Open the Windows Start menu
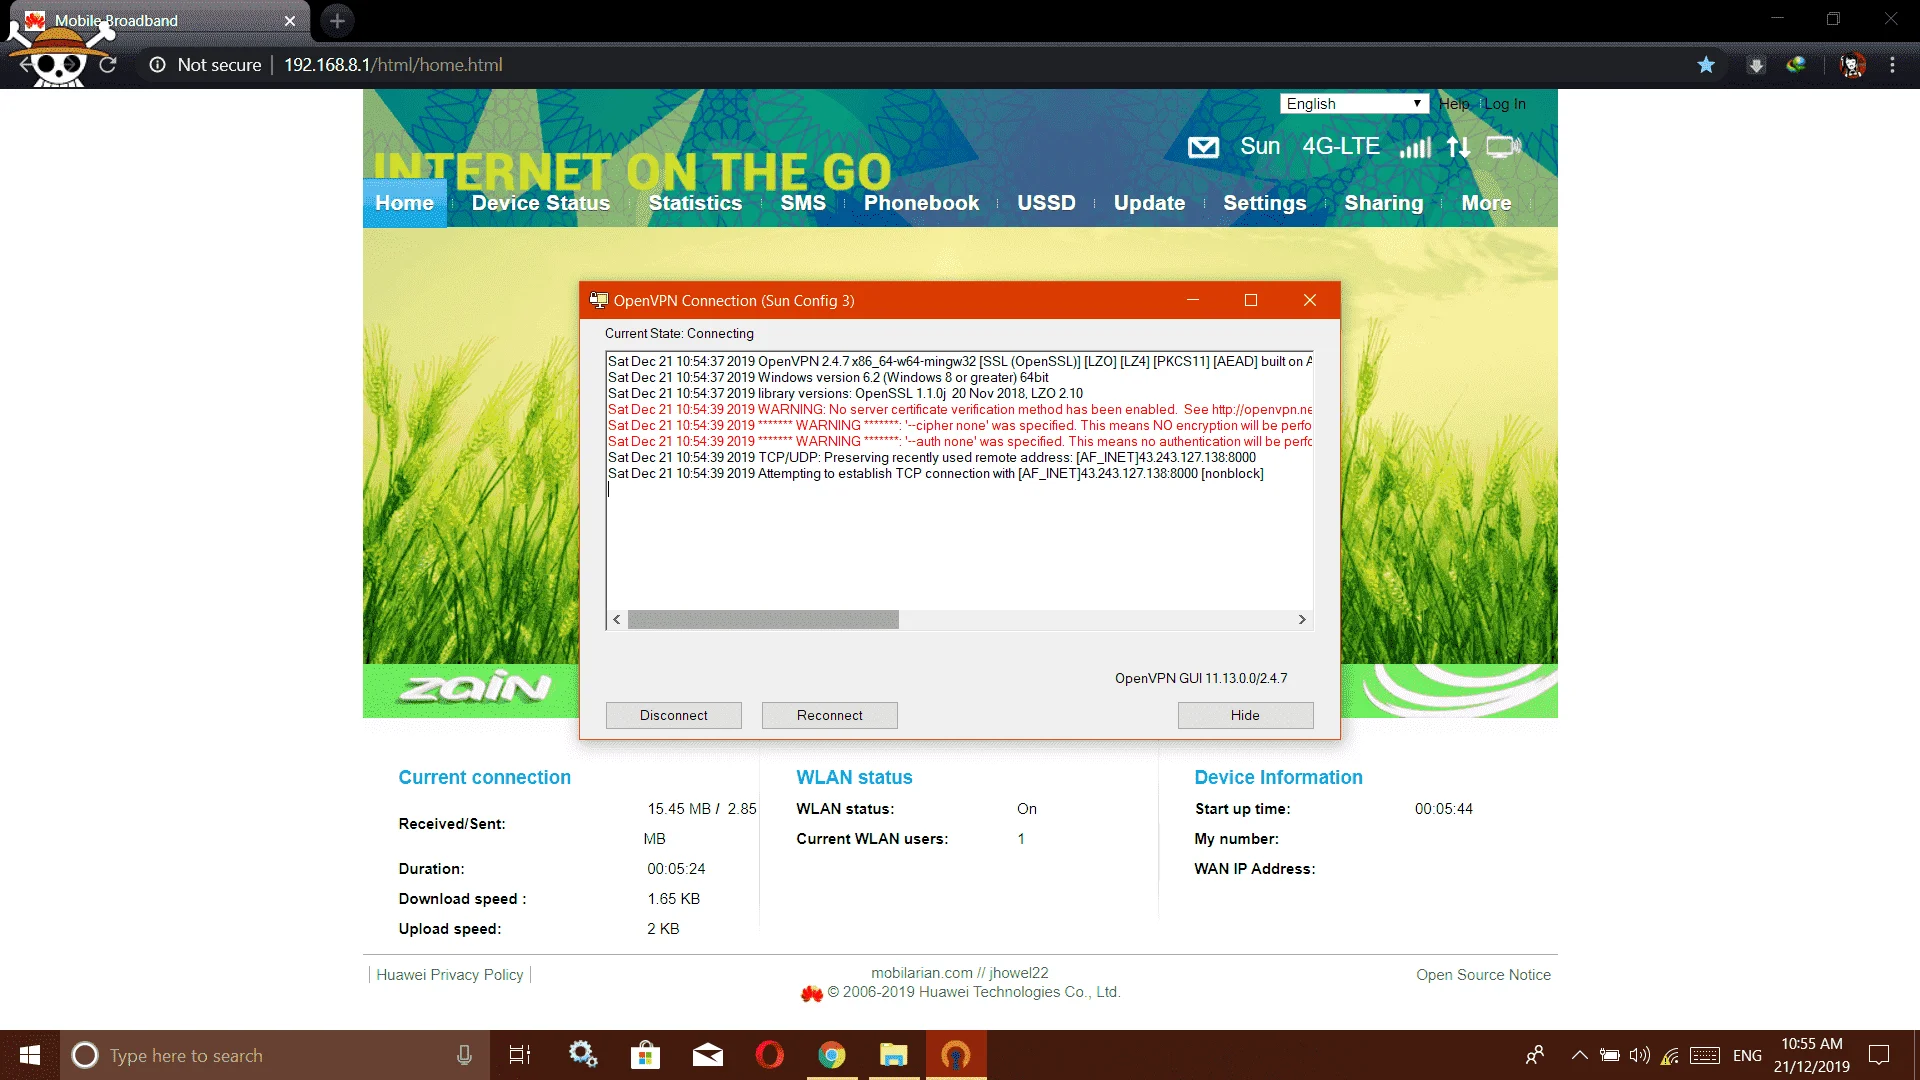This screenshot has height=1080, width=1920. [x=30, y=1055]
